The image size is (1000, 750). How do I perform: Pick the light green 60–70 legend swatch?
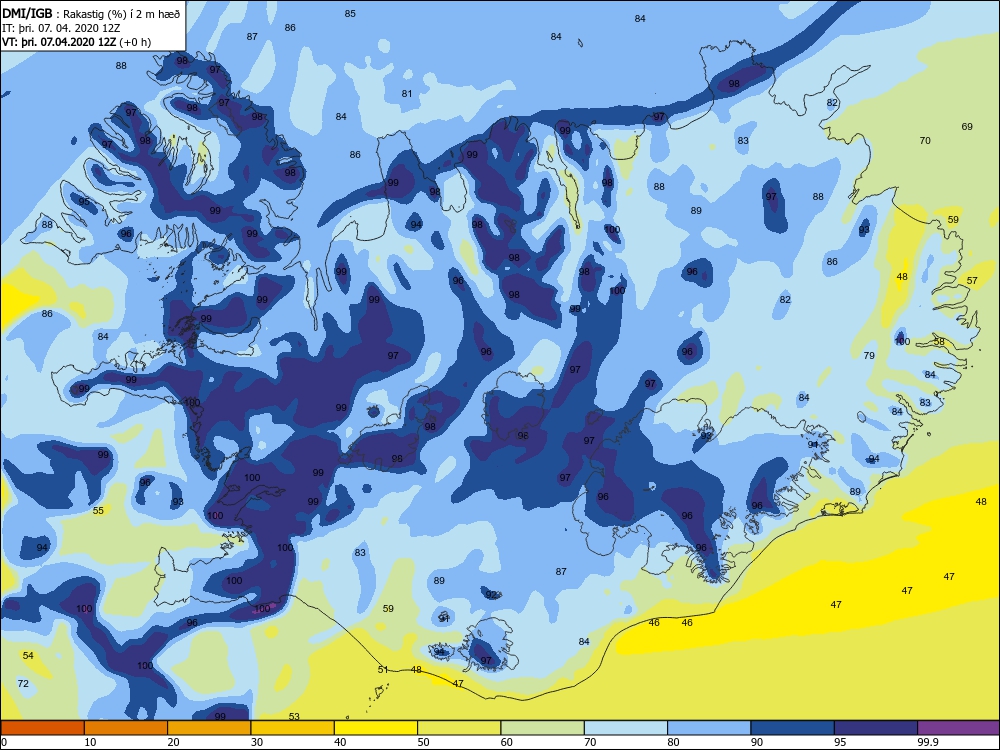(x=543, y=728)
